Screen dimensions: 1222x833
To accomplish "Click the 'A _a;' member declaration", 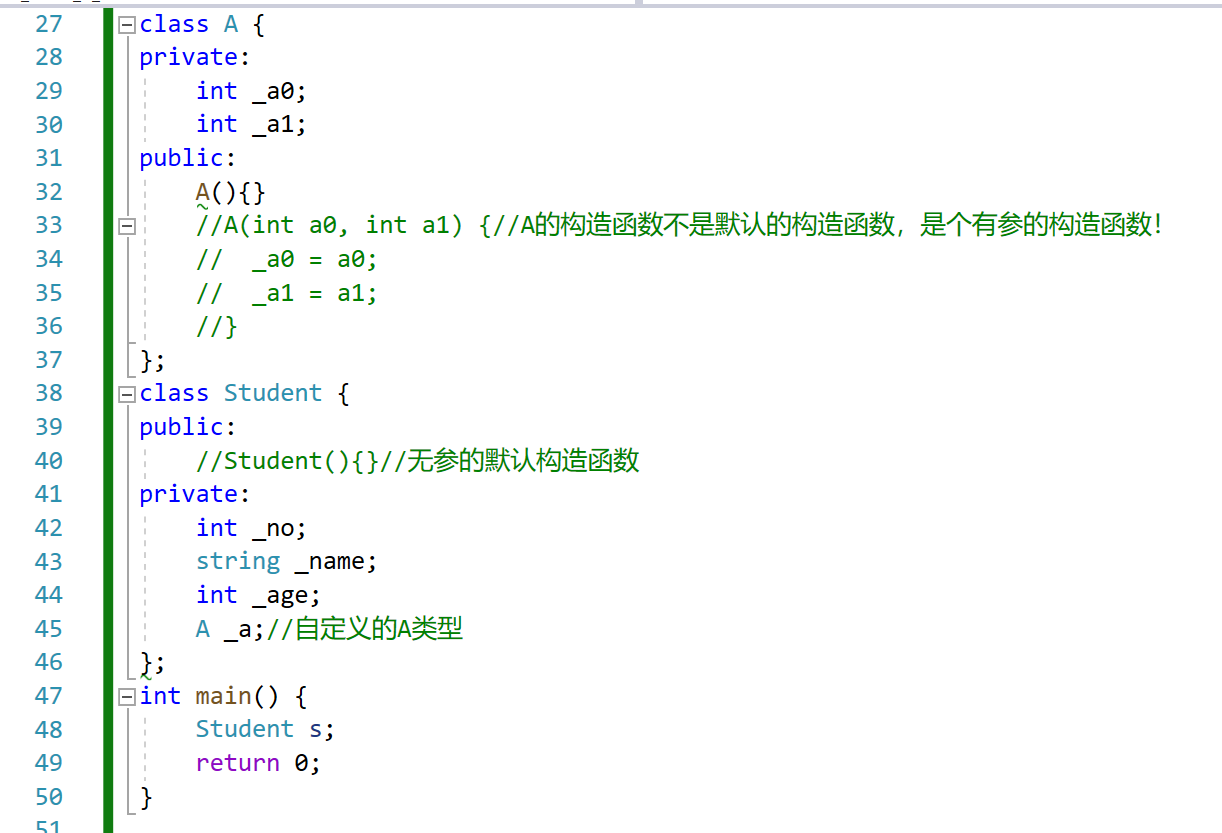I will 231,629.
